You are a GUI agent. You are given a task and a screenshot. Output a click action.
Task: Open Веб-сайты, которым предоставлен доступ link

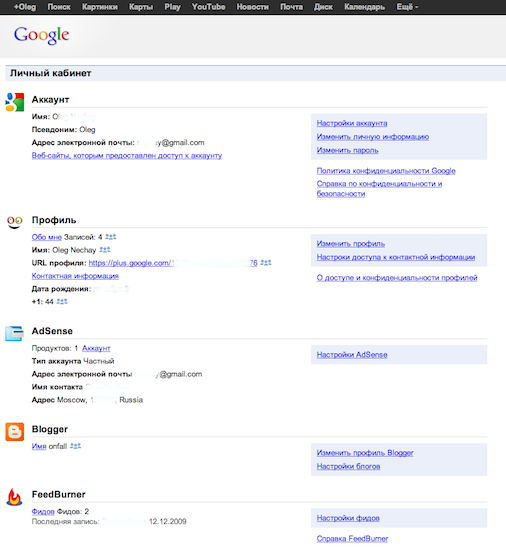coord(127,155)
